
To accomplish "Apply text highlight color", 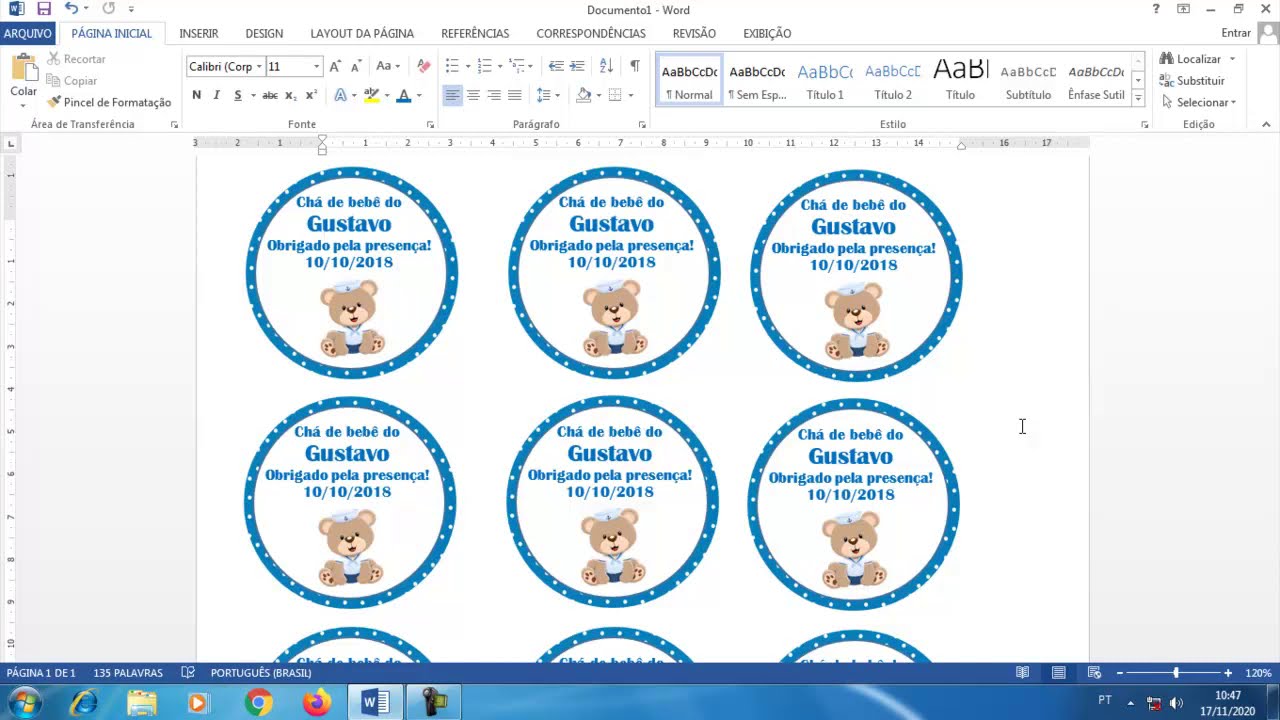I will coord(371,95).
